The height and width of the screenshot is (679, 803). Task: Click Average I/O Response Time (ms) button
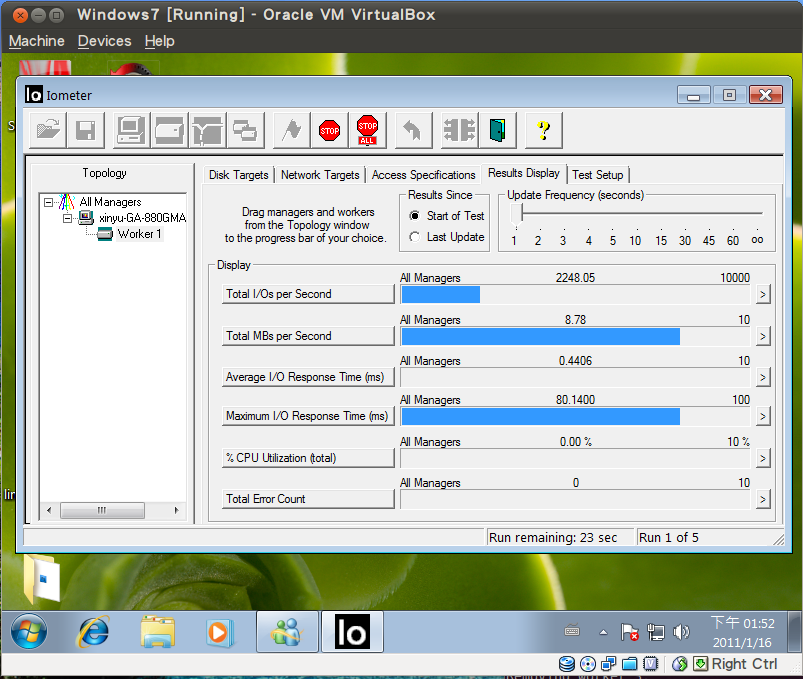pos(308,377)
